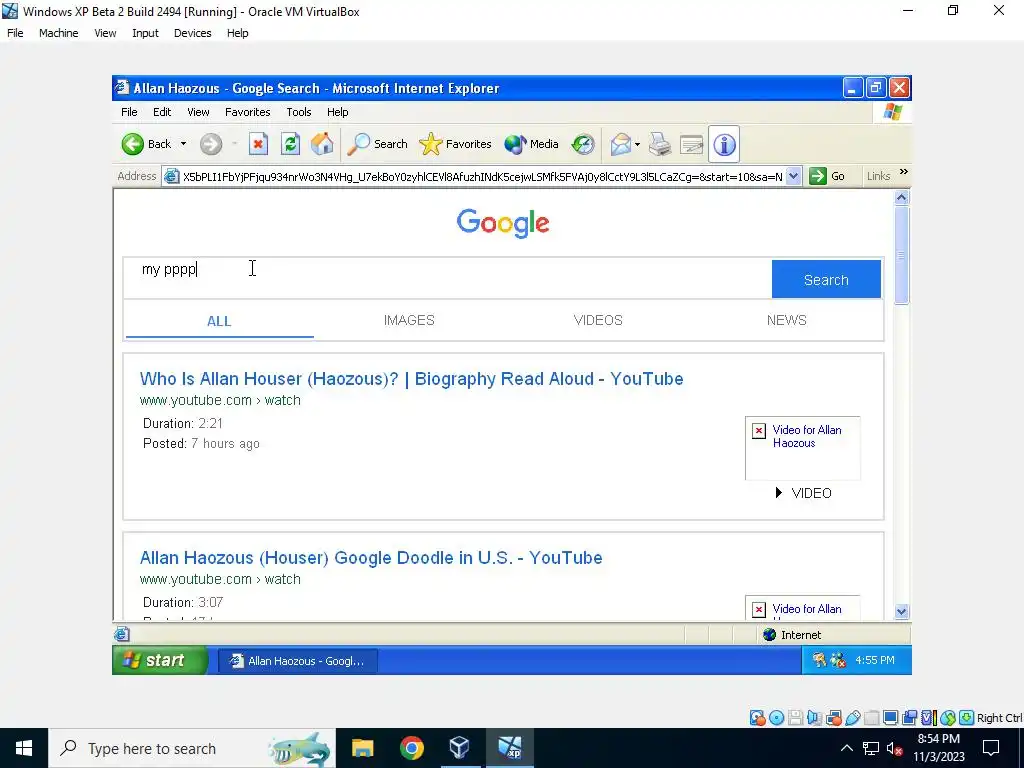Click VirtualBox mouse integration icon
This screenshot has width=1024, height=768.
pos(948,718)
